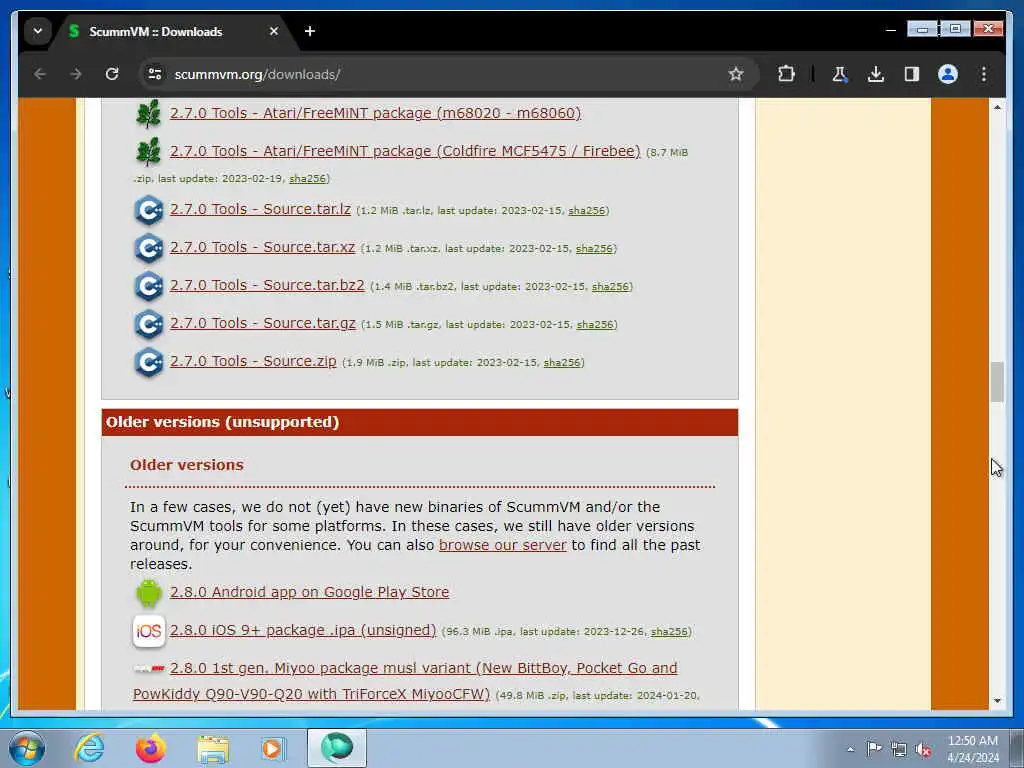This screenshot has width=1024, height=768.
Task: Open sha256 link for Coldfire package
Action: click(x=307, y=178)
